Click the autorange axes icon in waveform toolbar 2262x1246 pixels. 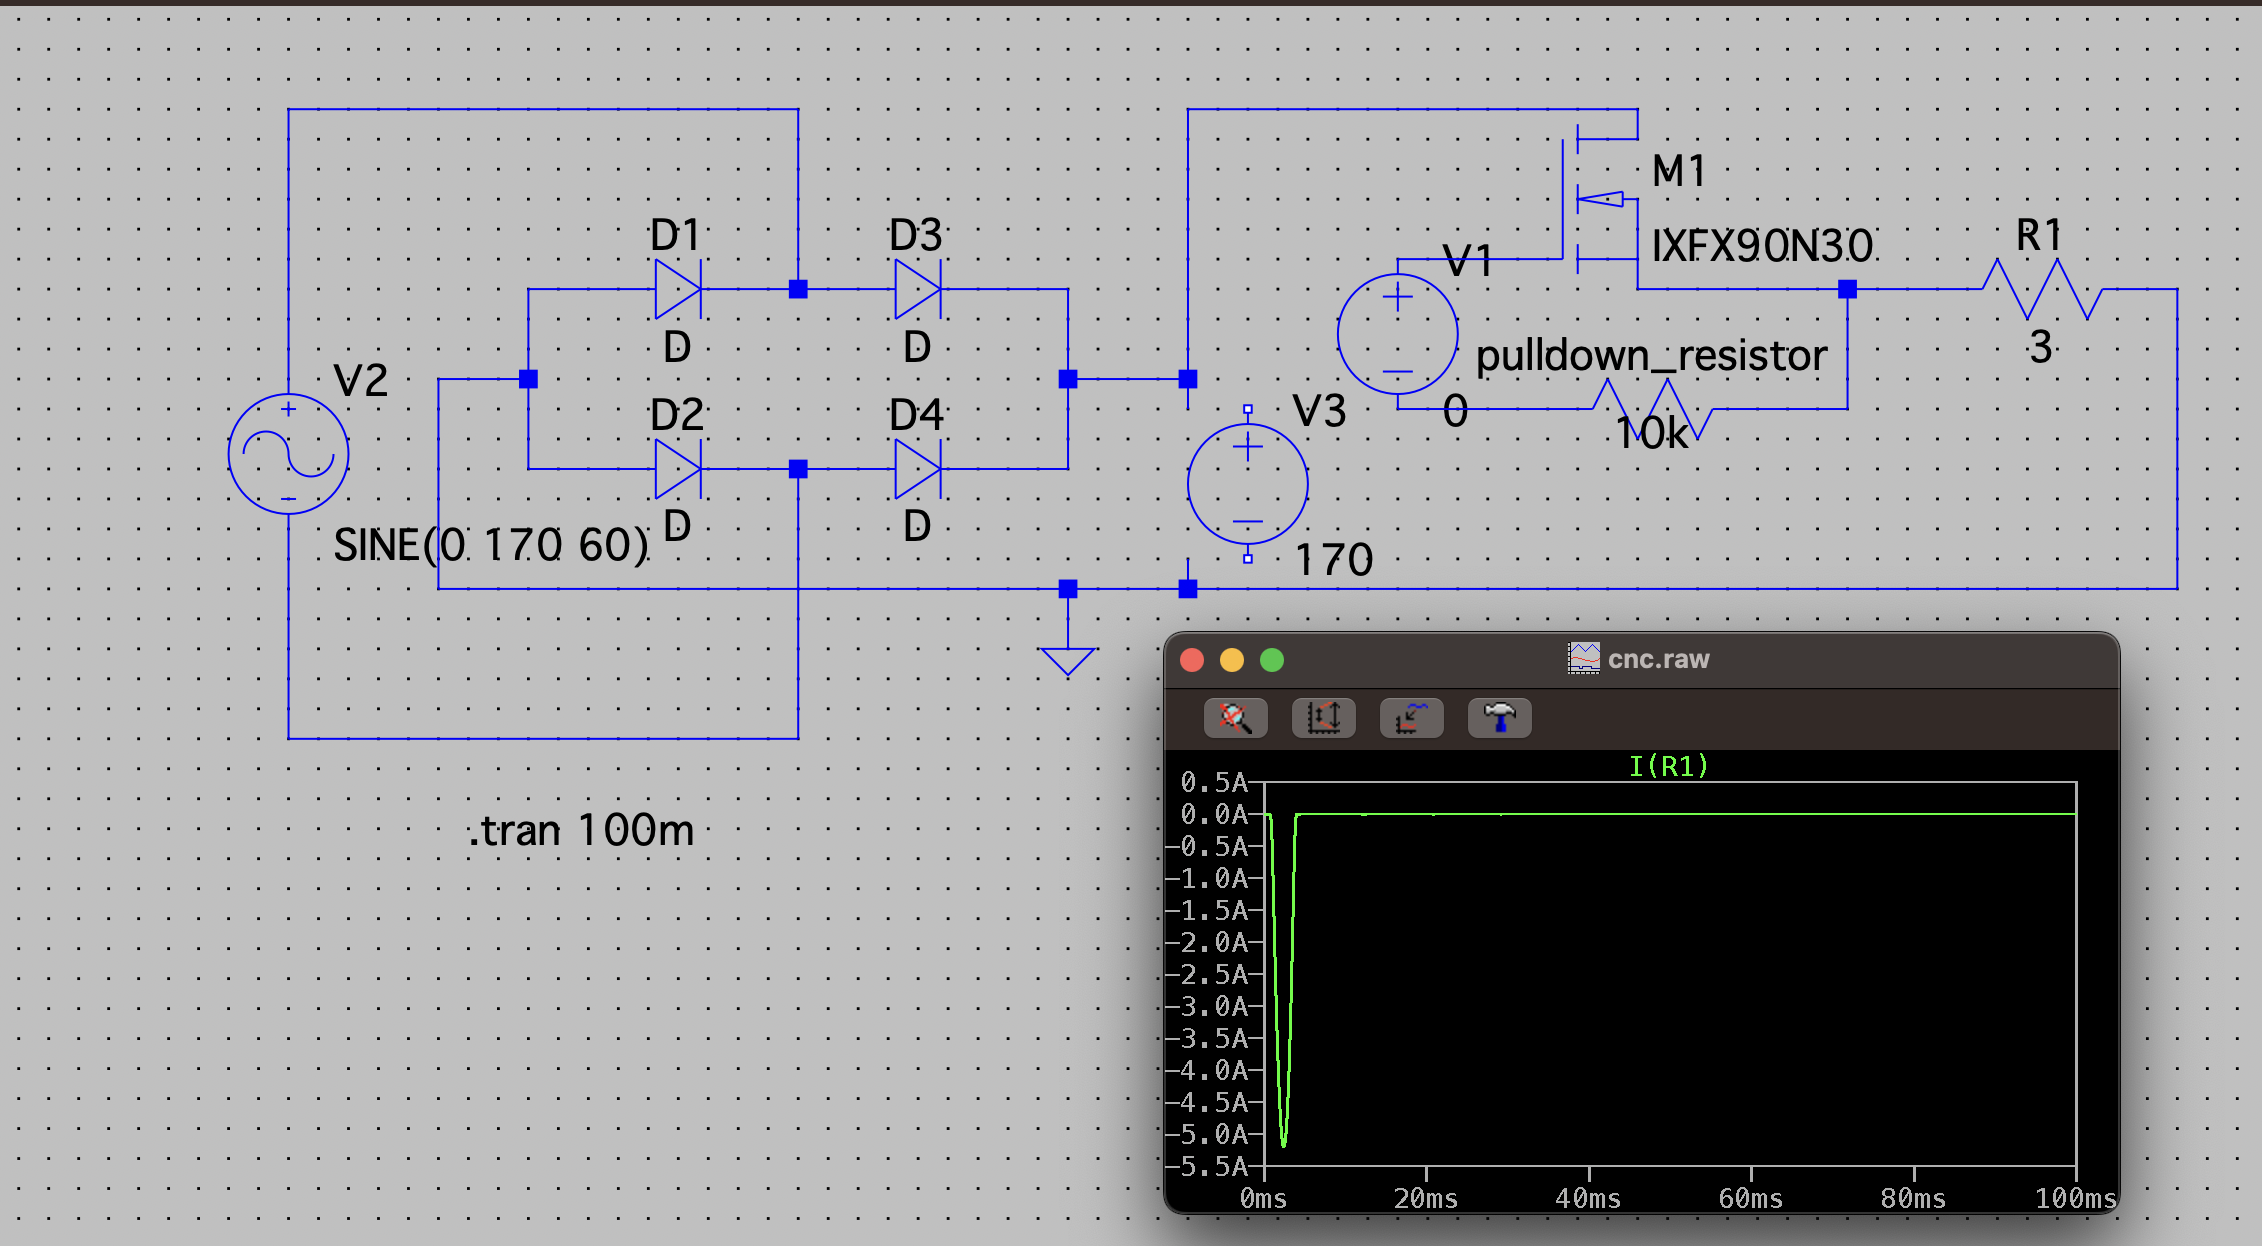[x=1323, y=717]
